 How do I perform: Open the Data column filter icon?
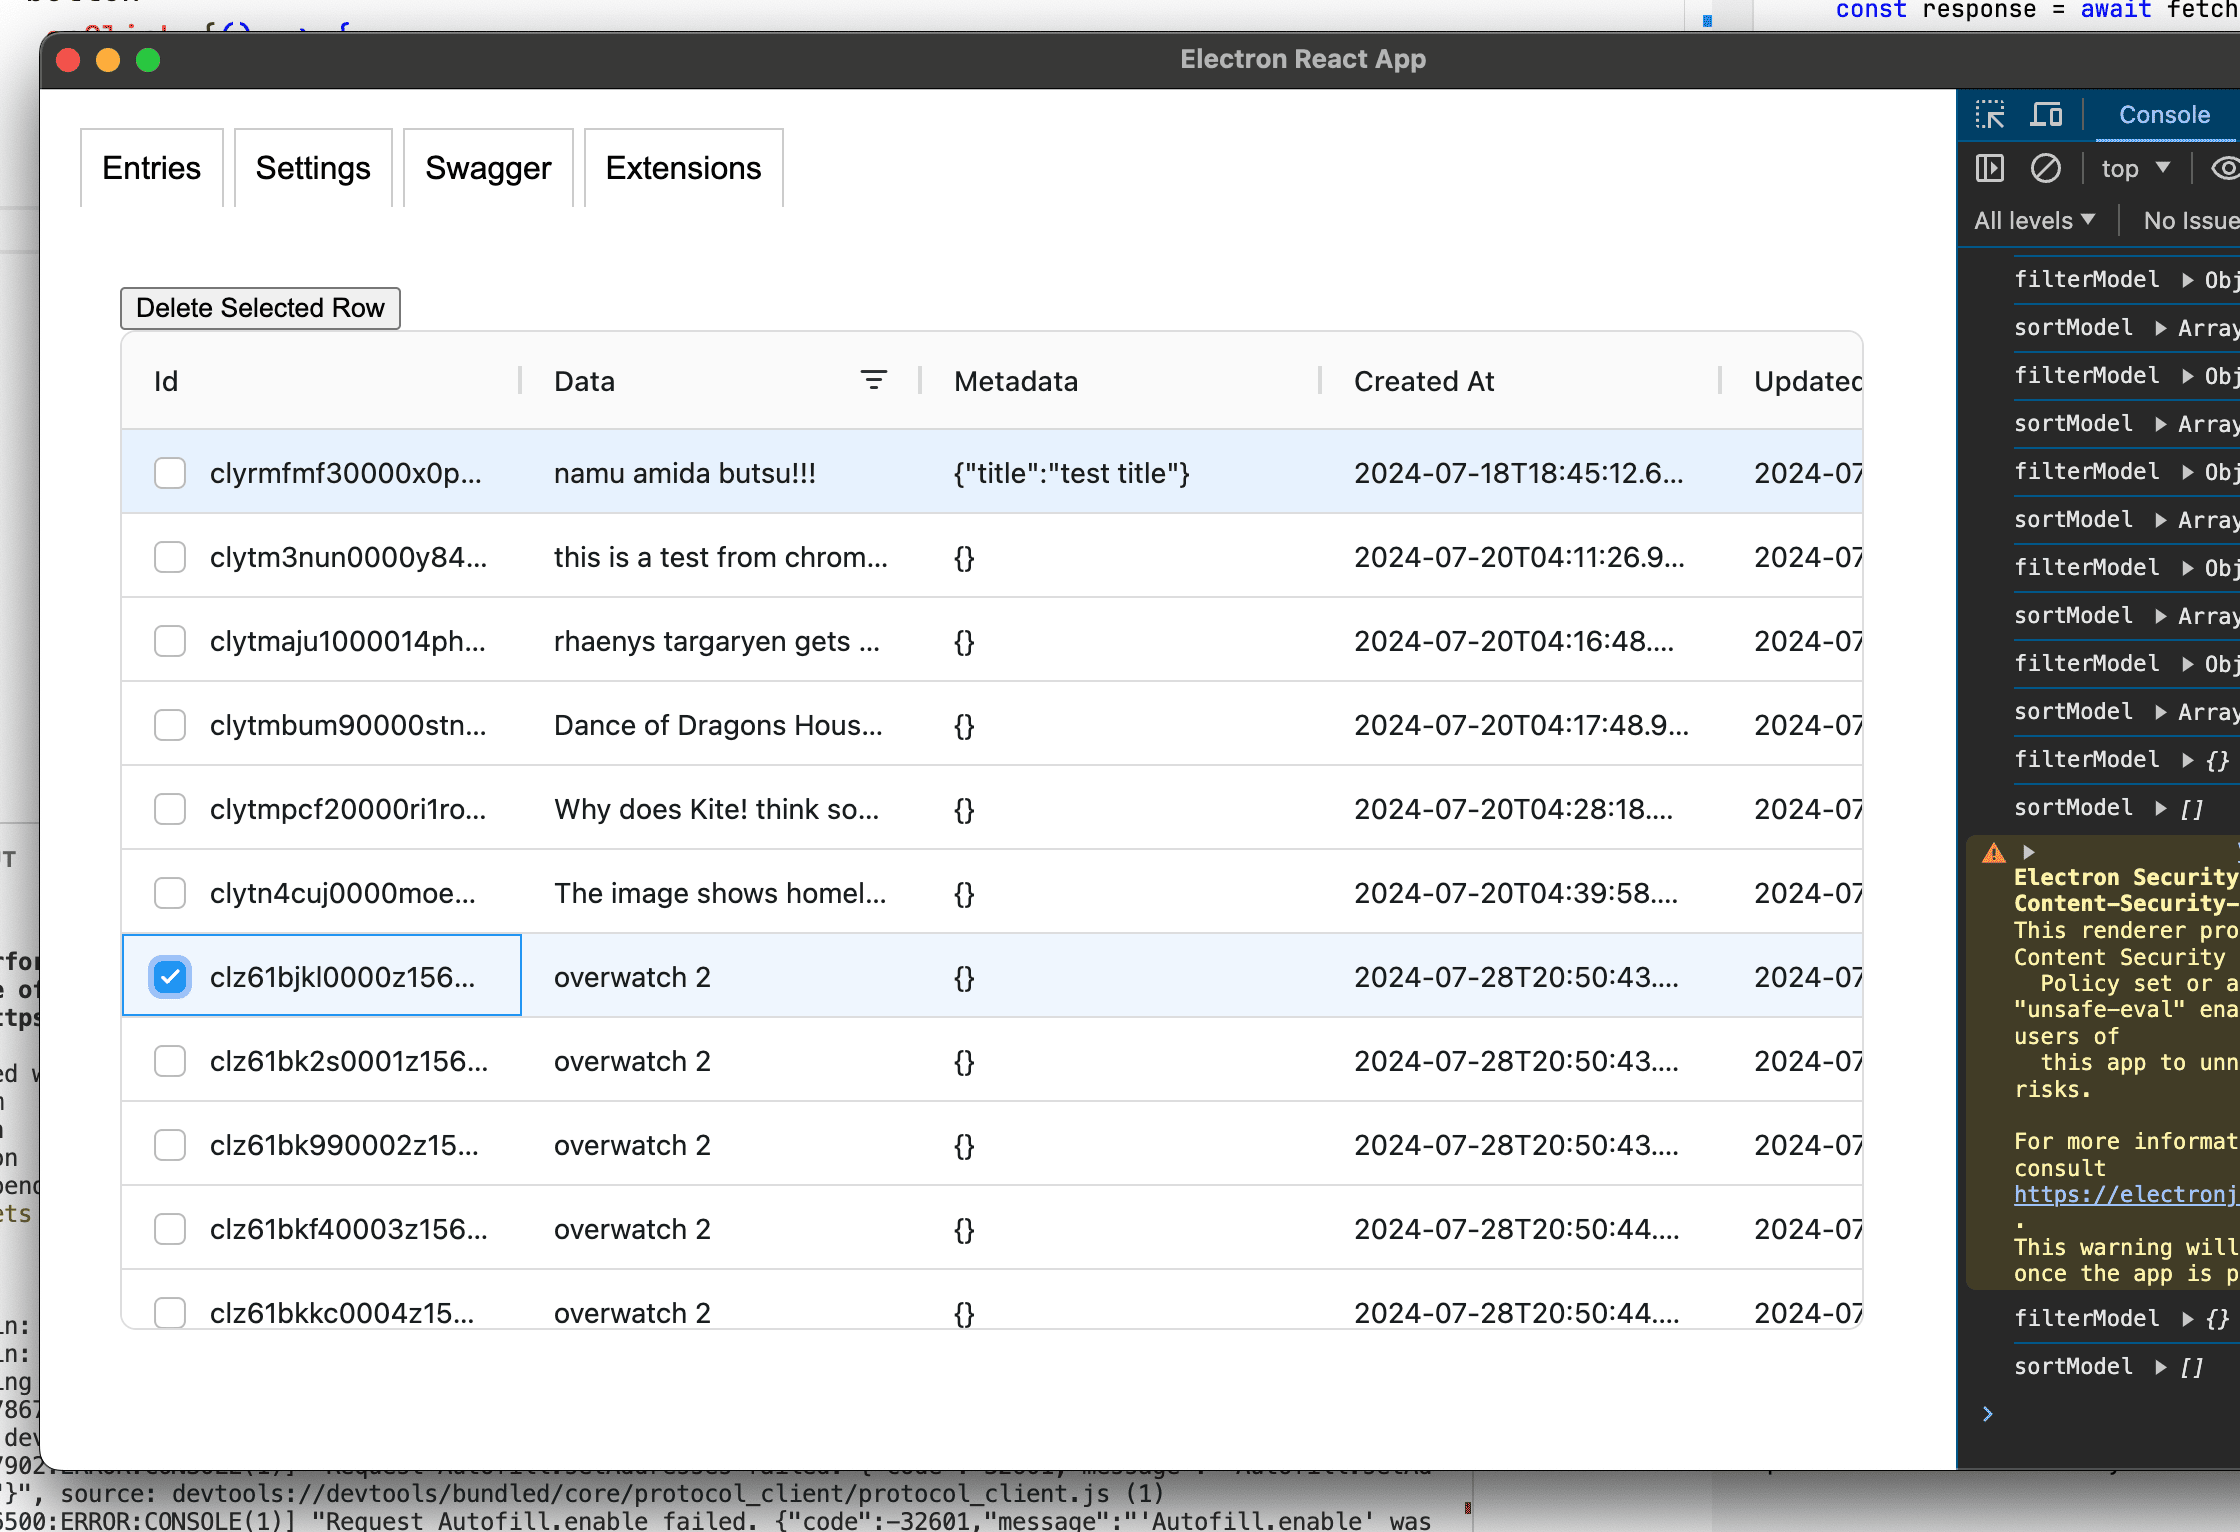873,380
